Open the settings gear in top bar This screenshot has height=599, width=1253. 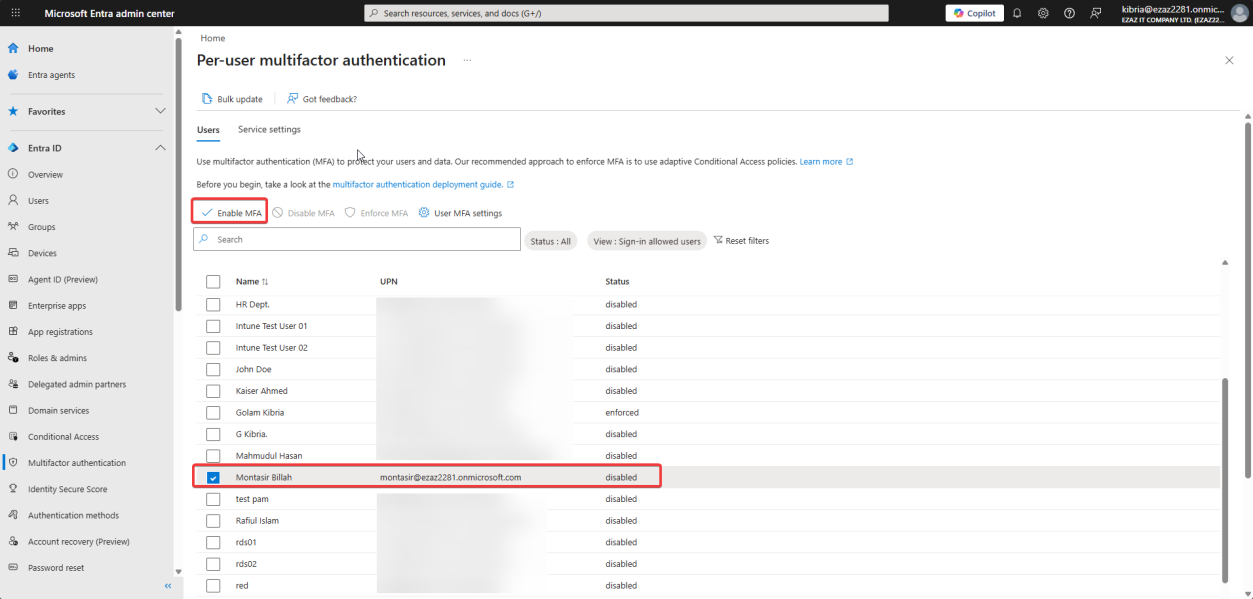(x=1043, y=13)
